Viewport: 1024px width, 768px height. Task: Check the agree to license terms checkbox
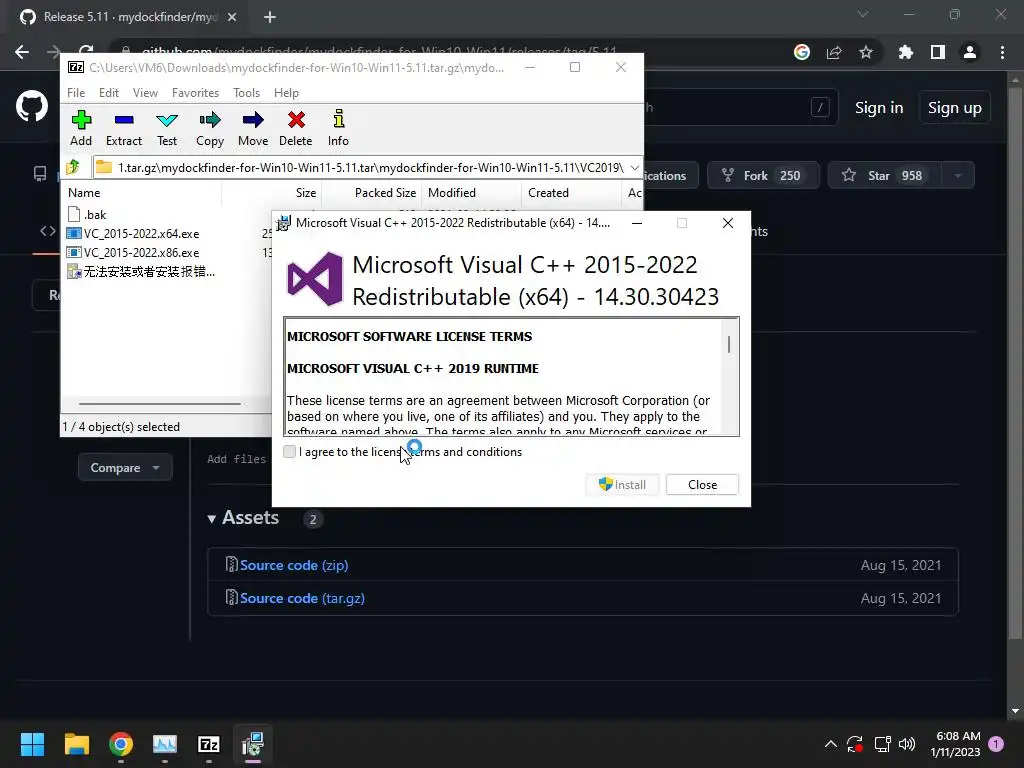click(x=289, y=451)
